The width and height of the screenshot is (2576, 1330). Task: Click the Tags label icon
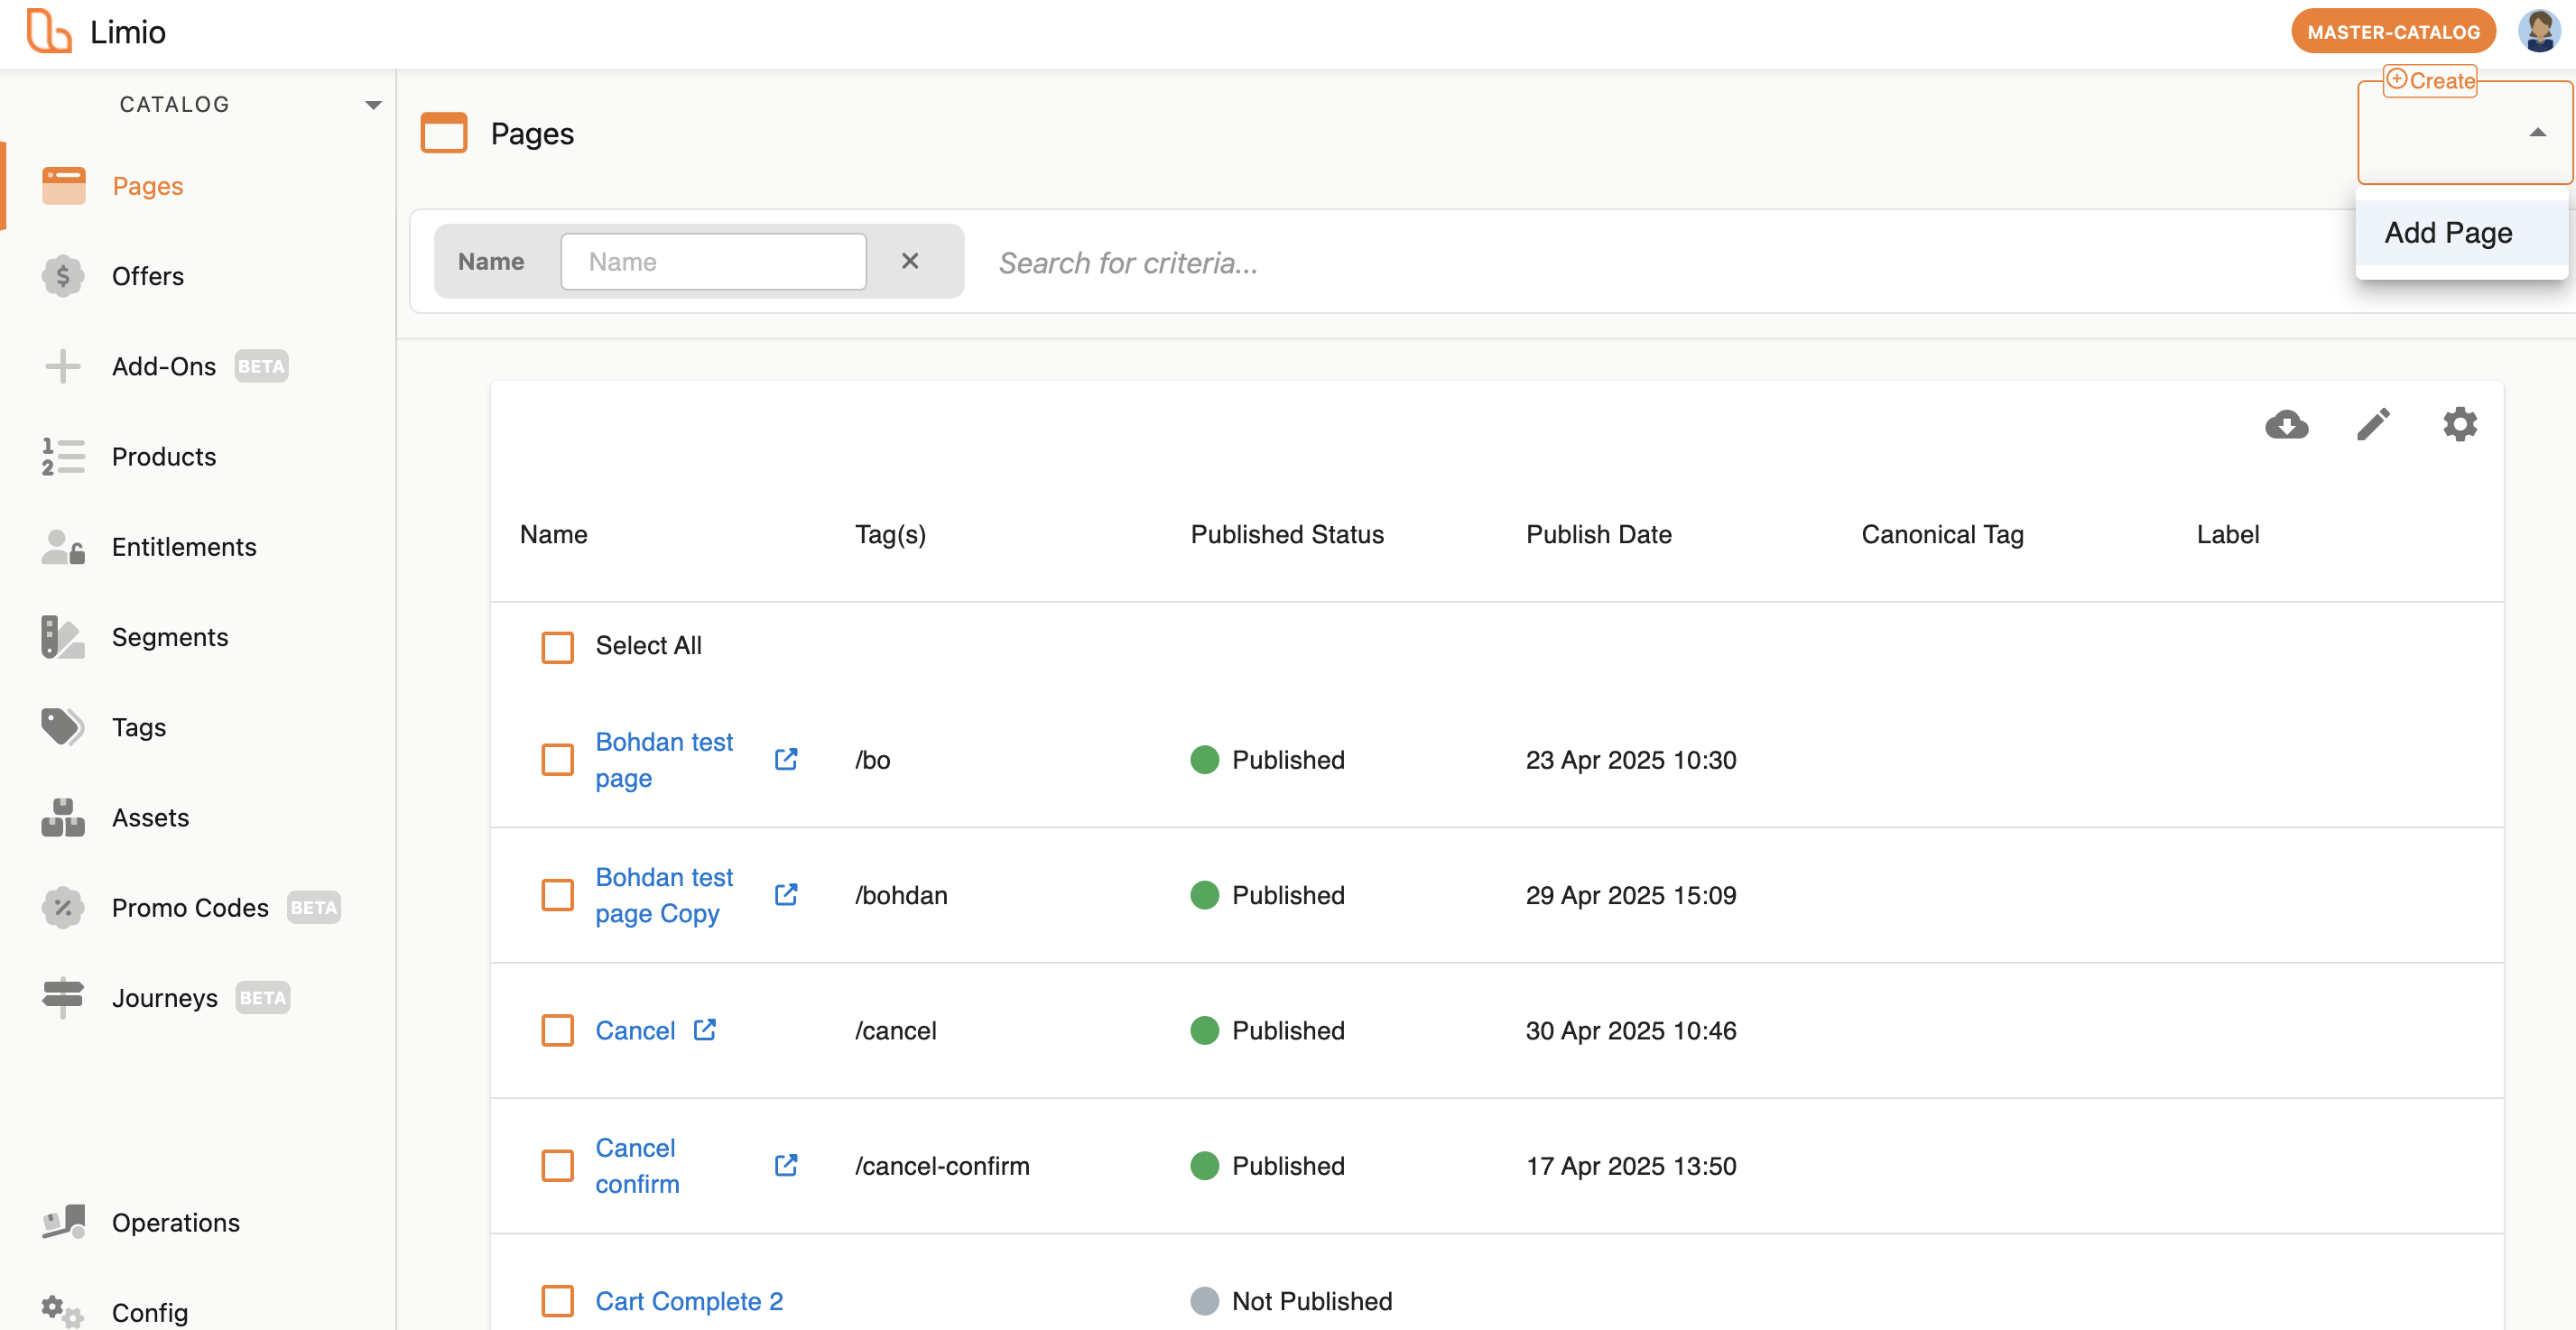(x=63, y=727)
